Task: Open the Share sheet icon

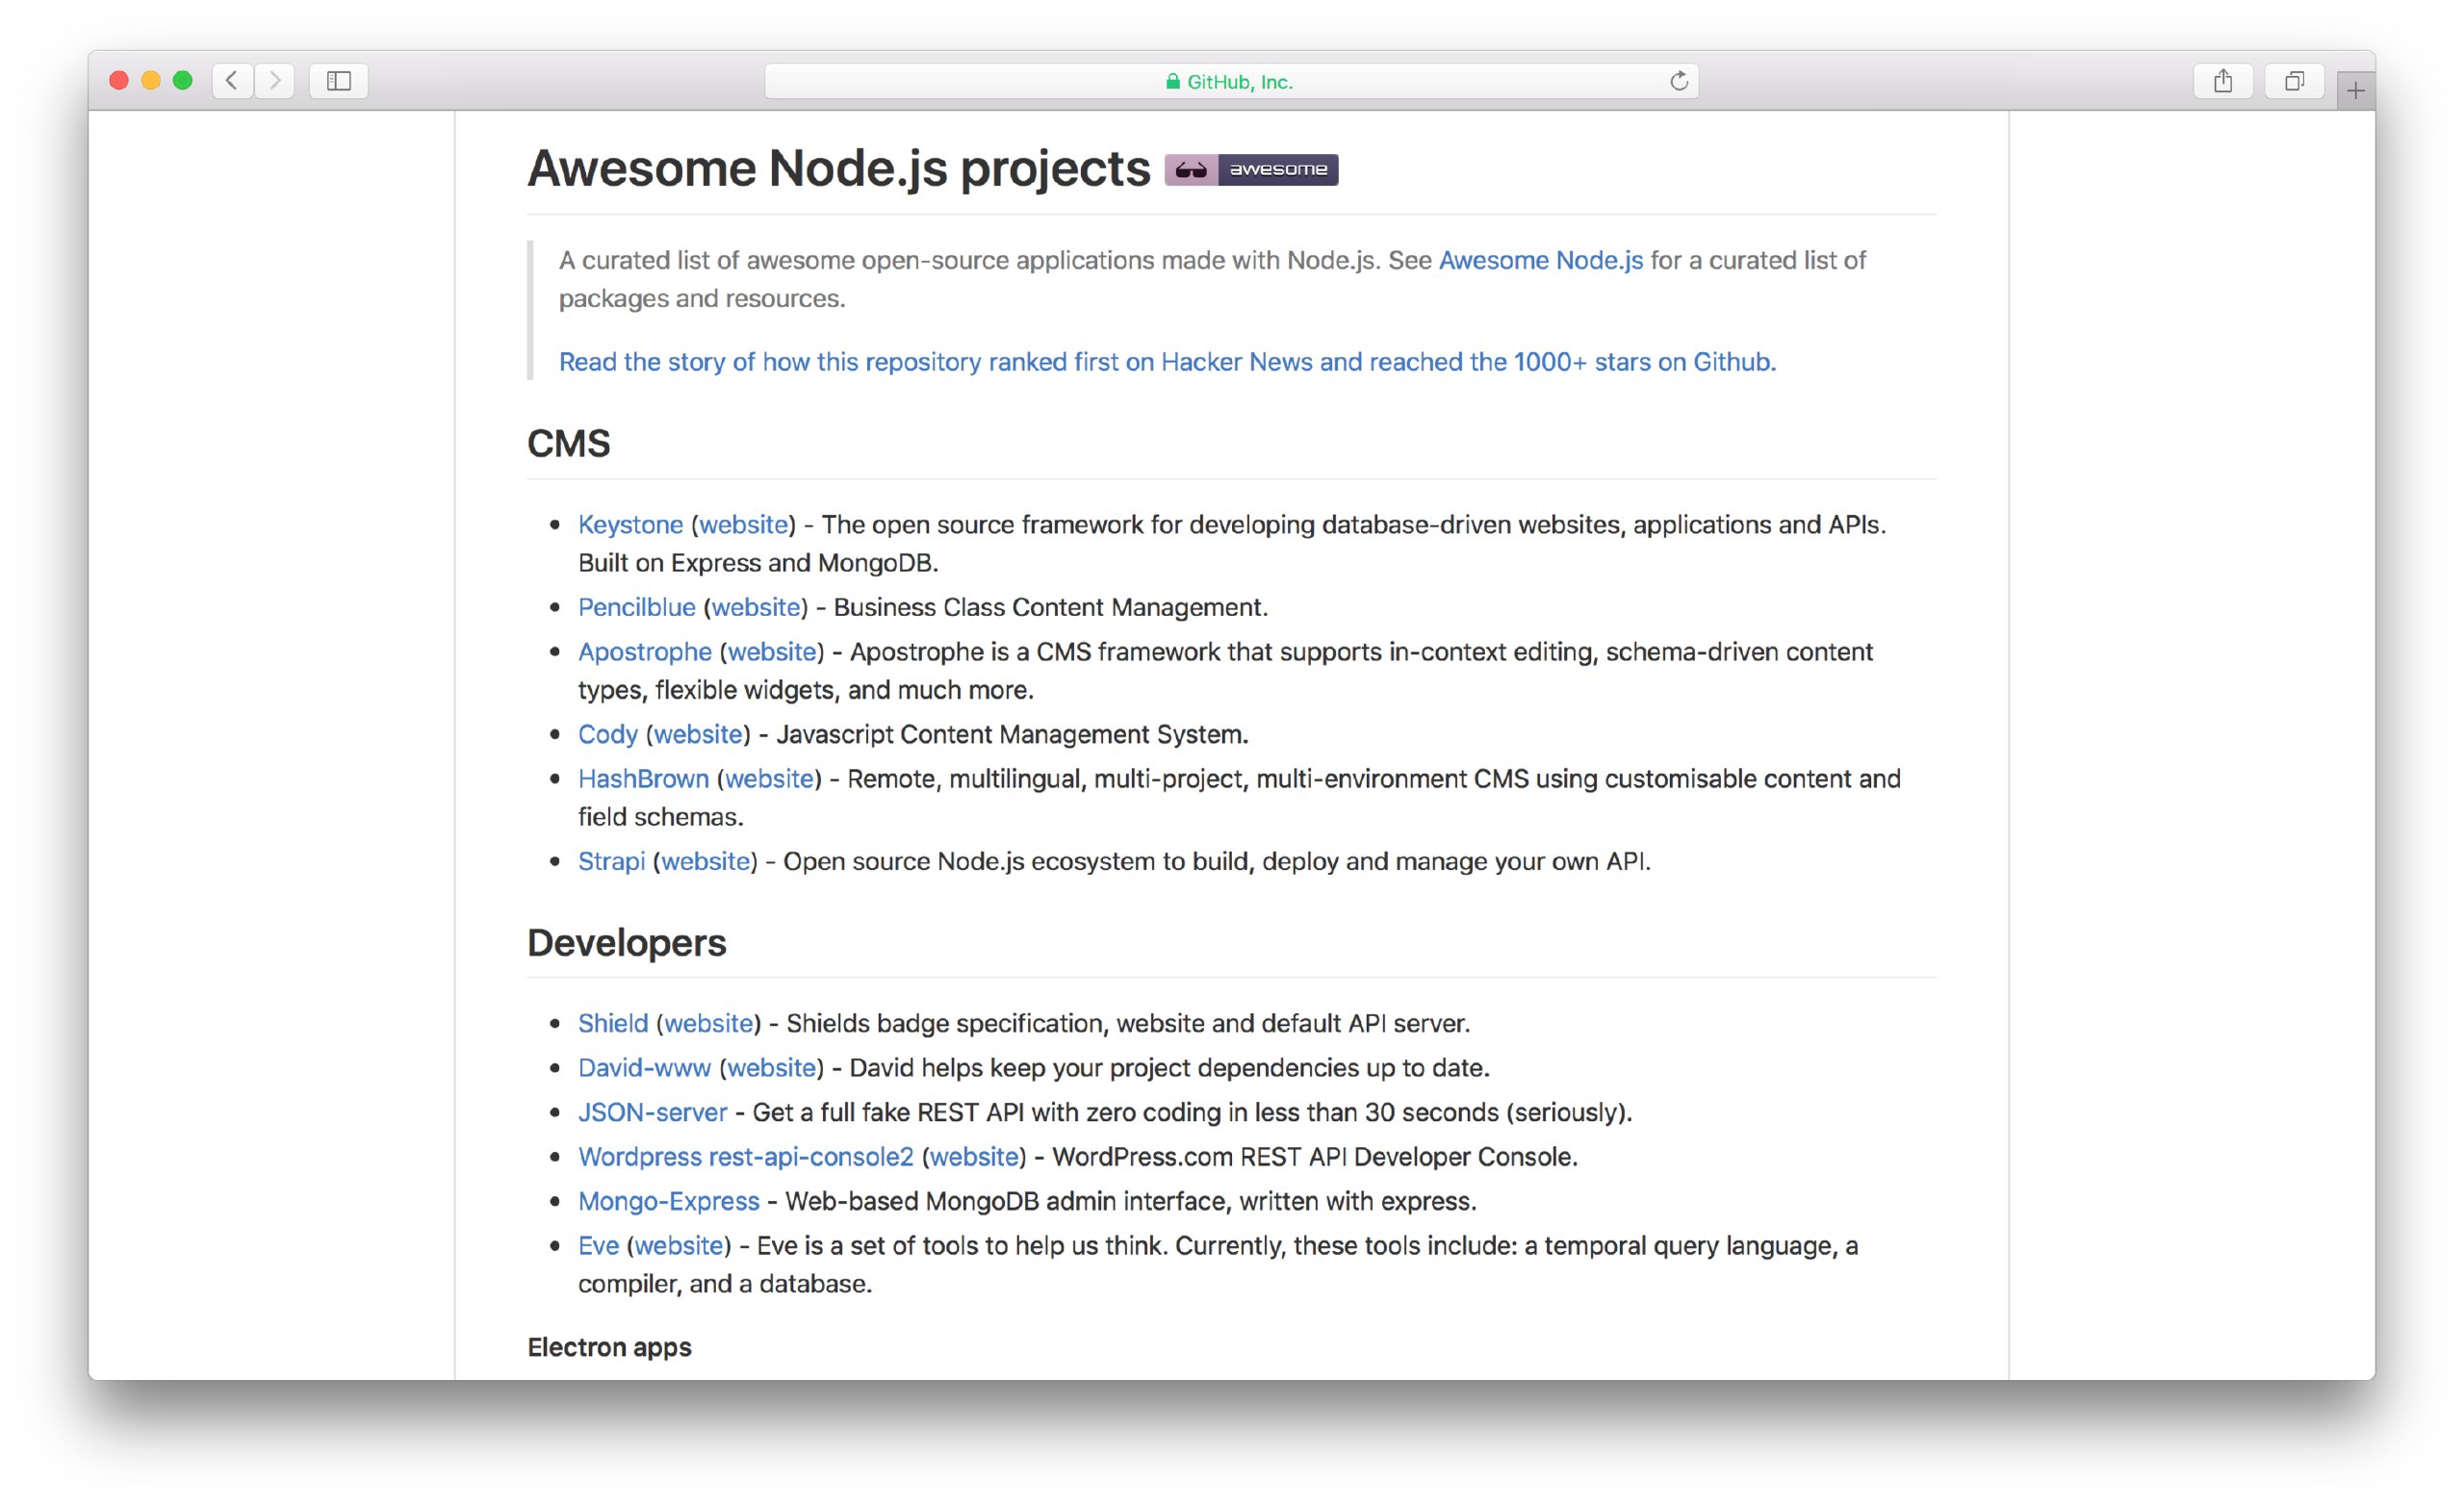Action: pyautogui.click(x=2222, y=81)
